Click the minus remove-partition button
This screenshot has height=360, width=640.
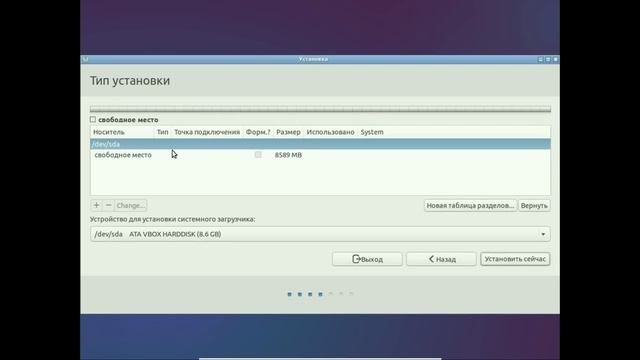point(109,205)
